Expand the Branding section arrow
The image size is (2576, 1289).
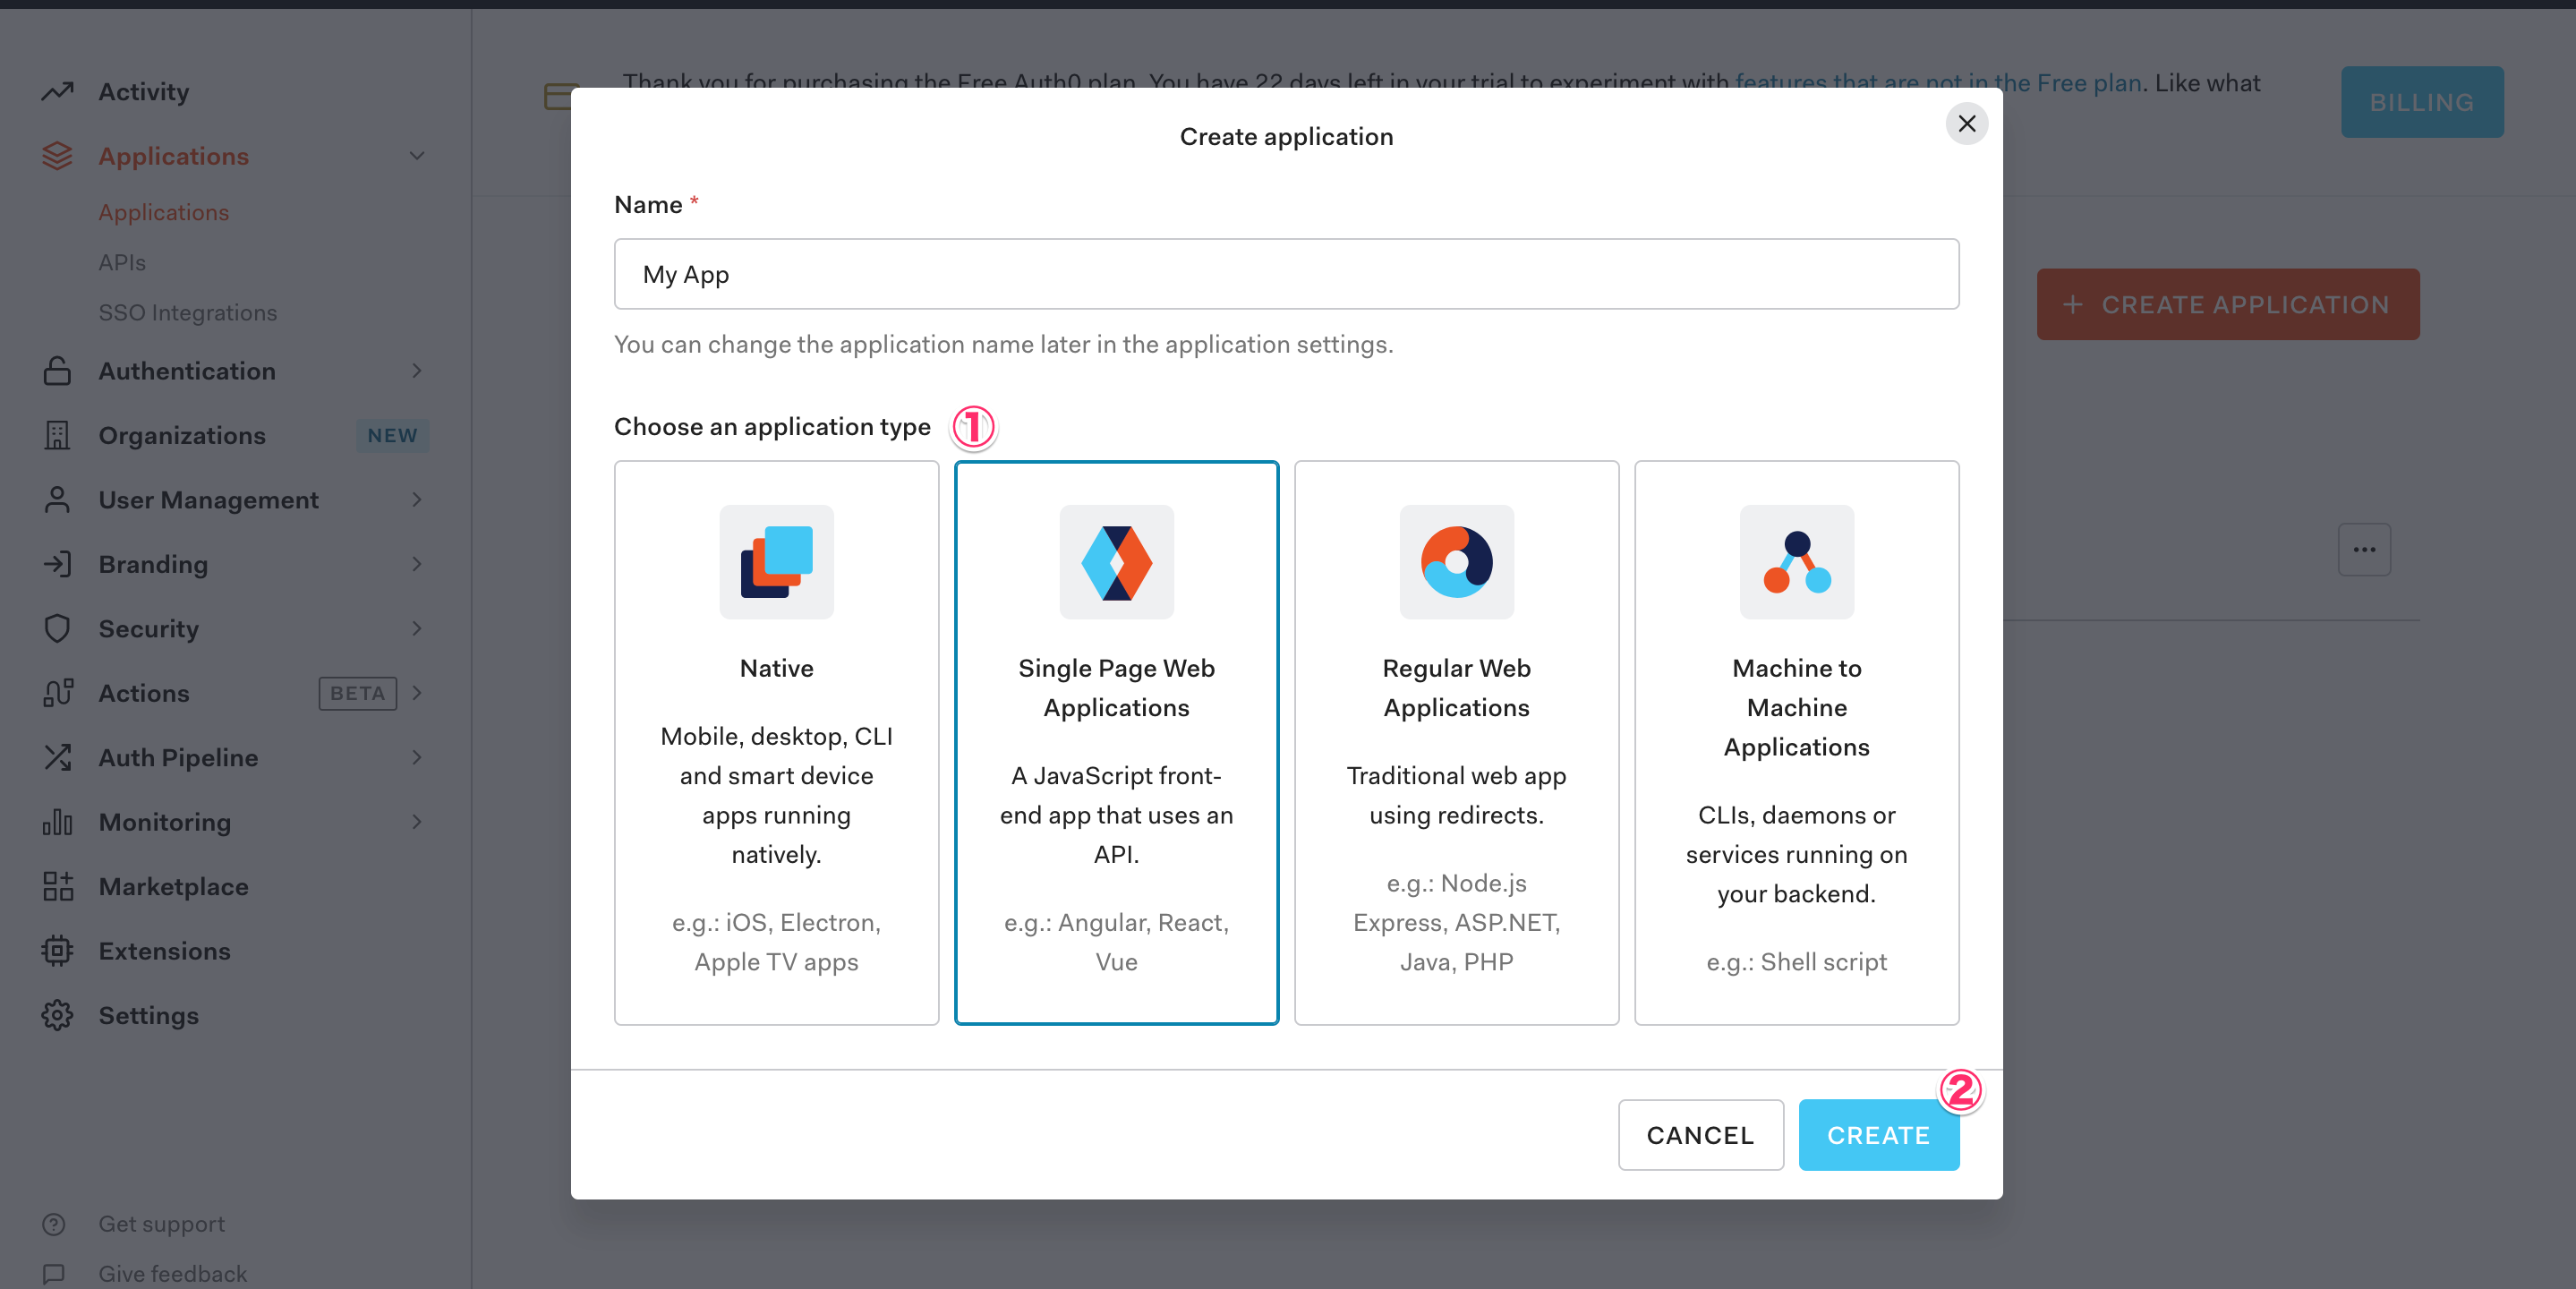(417, 564)
